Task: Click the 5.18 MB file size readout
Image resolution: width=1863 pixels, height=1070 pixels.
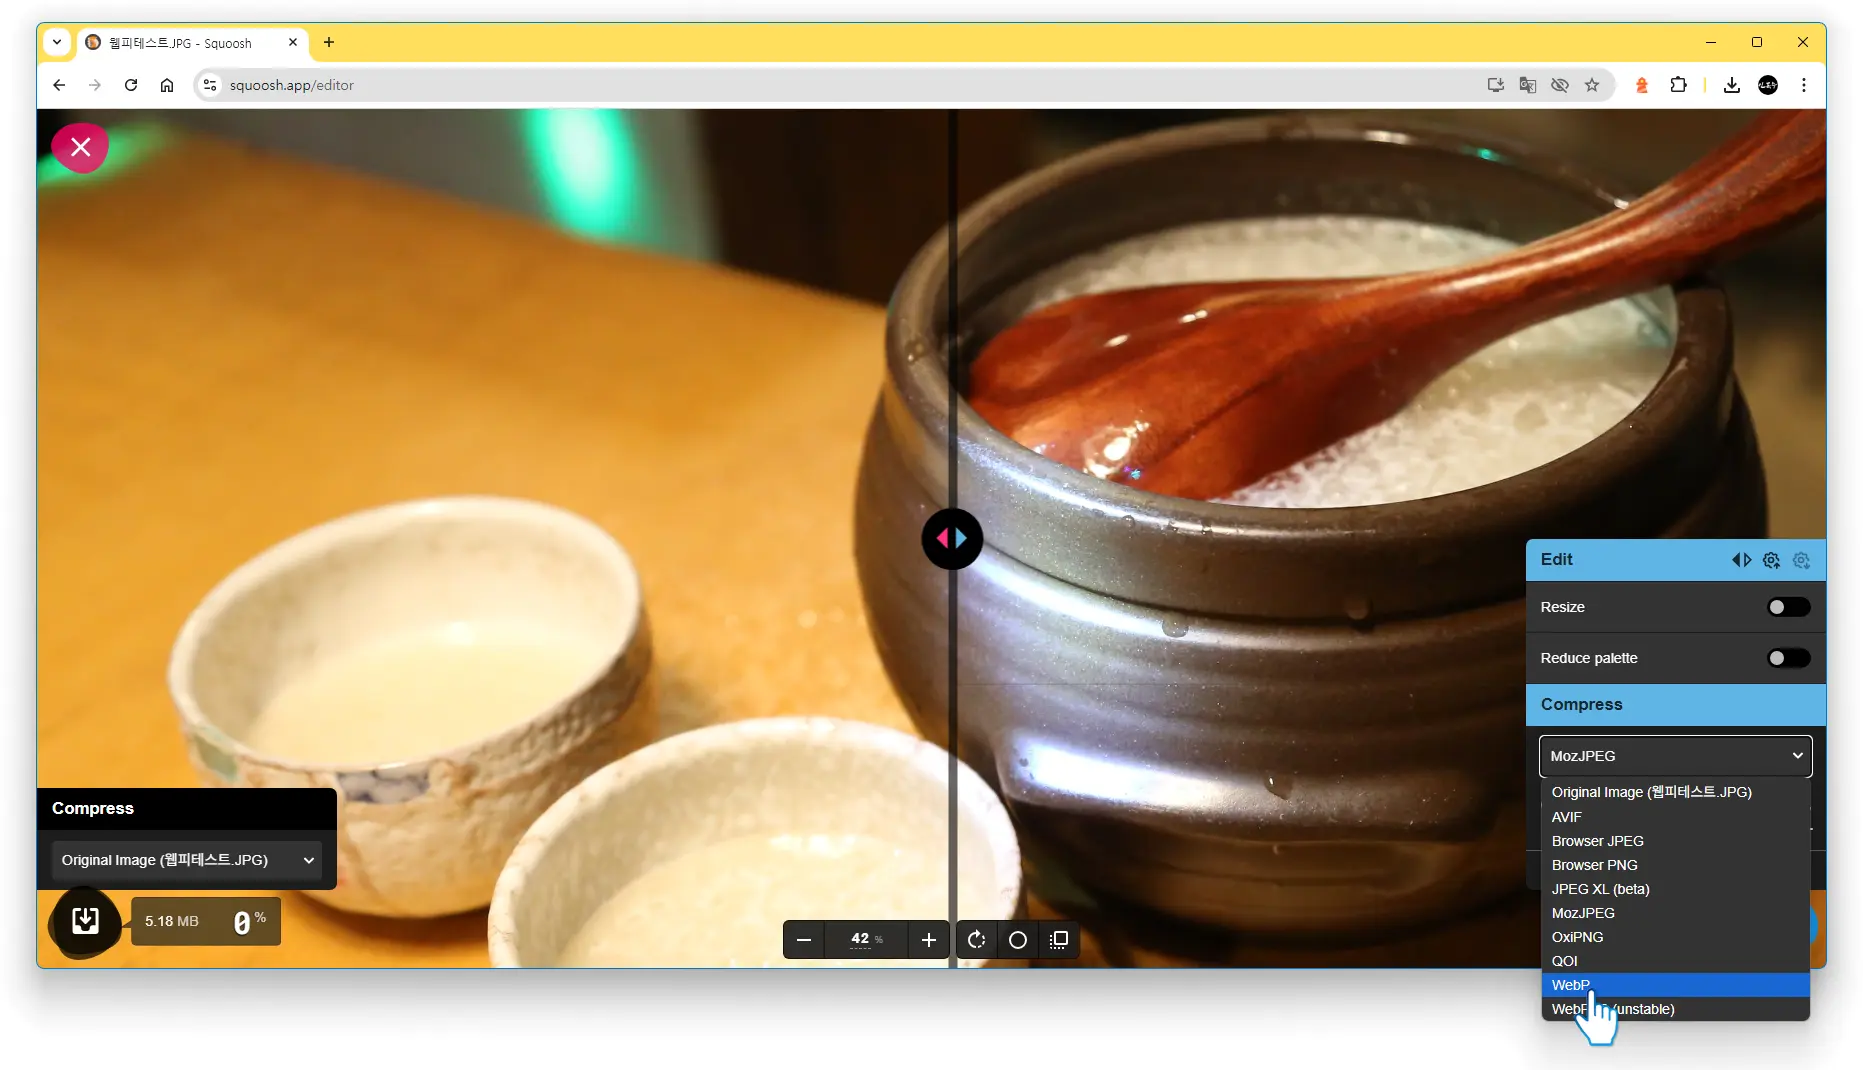Action: click(x=172, y=922)
